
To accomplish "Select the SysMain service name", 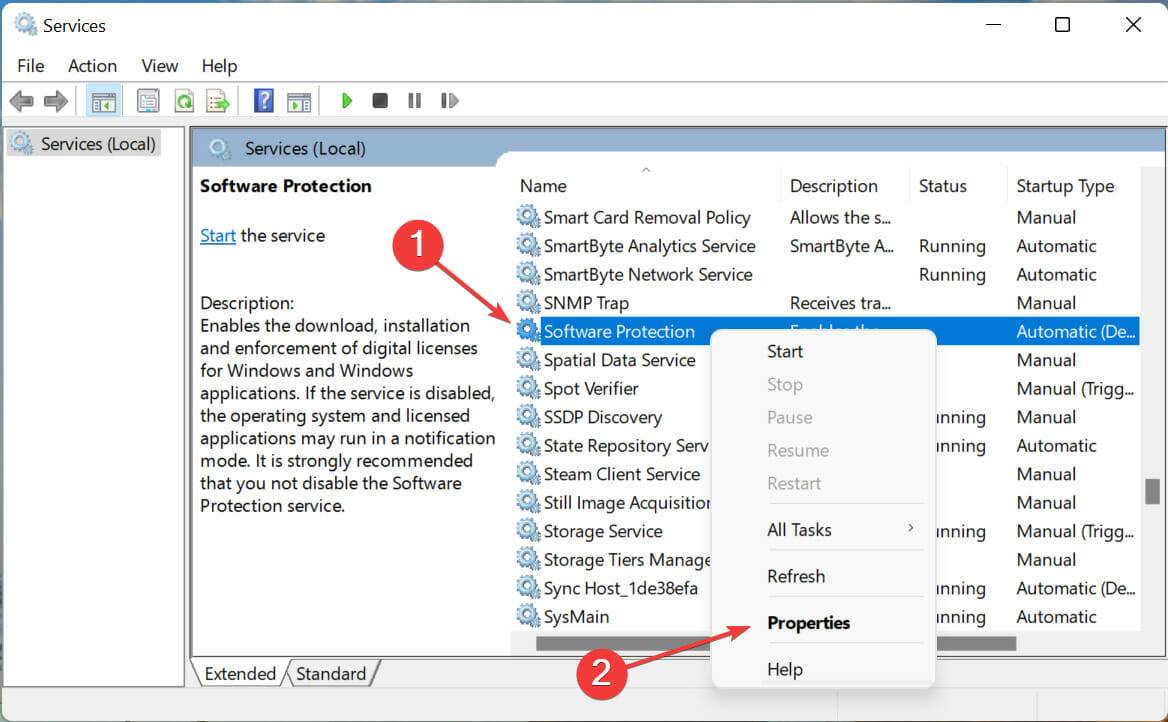I will tap(577, 616).
